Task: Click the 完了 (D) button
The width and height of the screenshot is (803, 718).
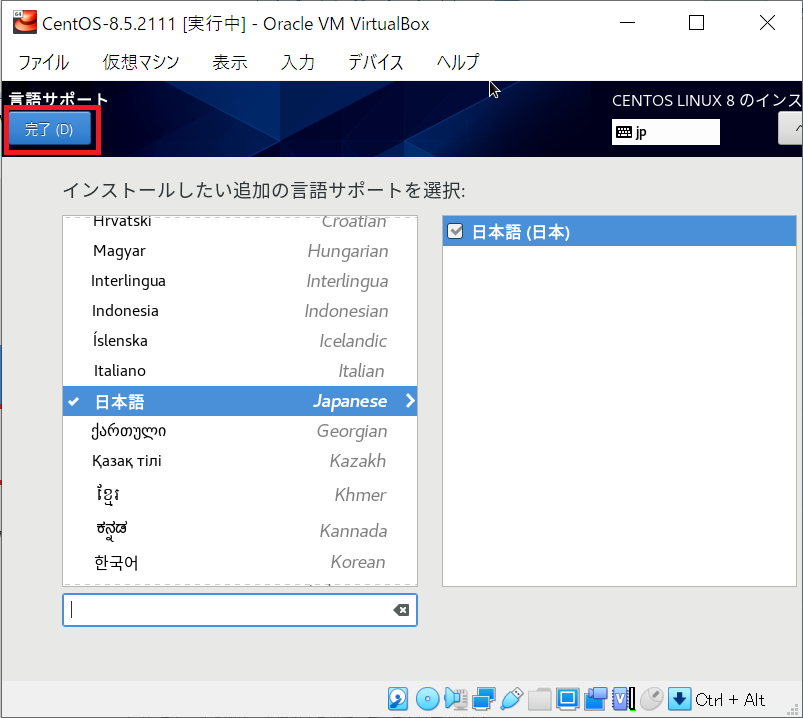Action: [x=50, y=129]
